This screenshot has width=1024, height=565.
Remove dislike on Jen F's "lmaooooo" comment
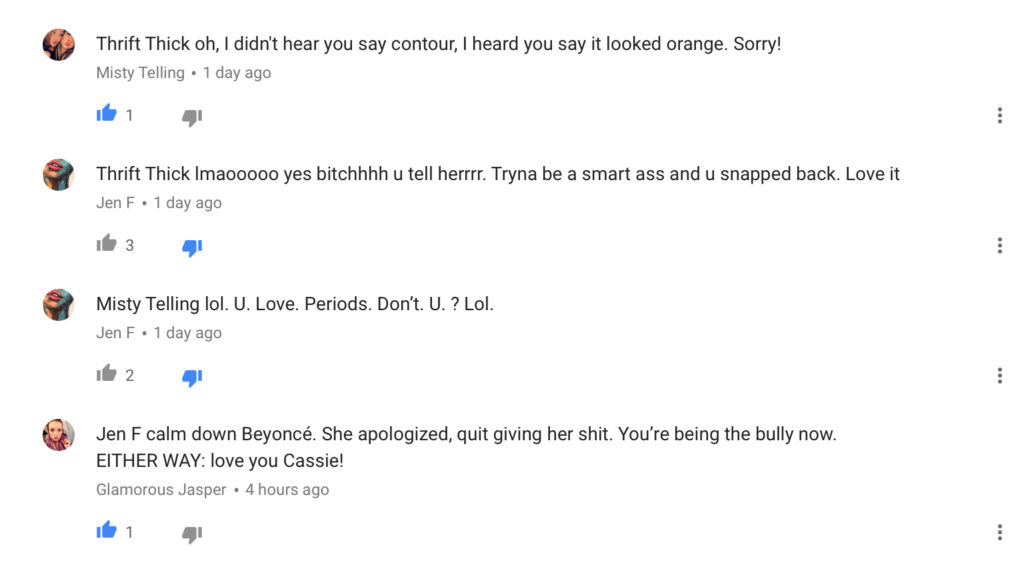pos(192,246)
